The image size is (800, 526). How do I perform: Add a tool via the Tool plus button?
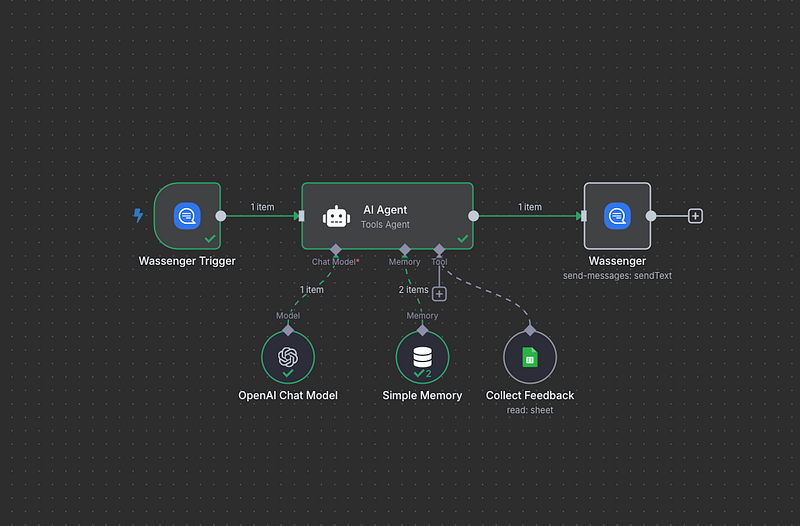coord(439,293)
